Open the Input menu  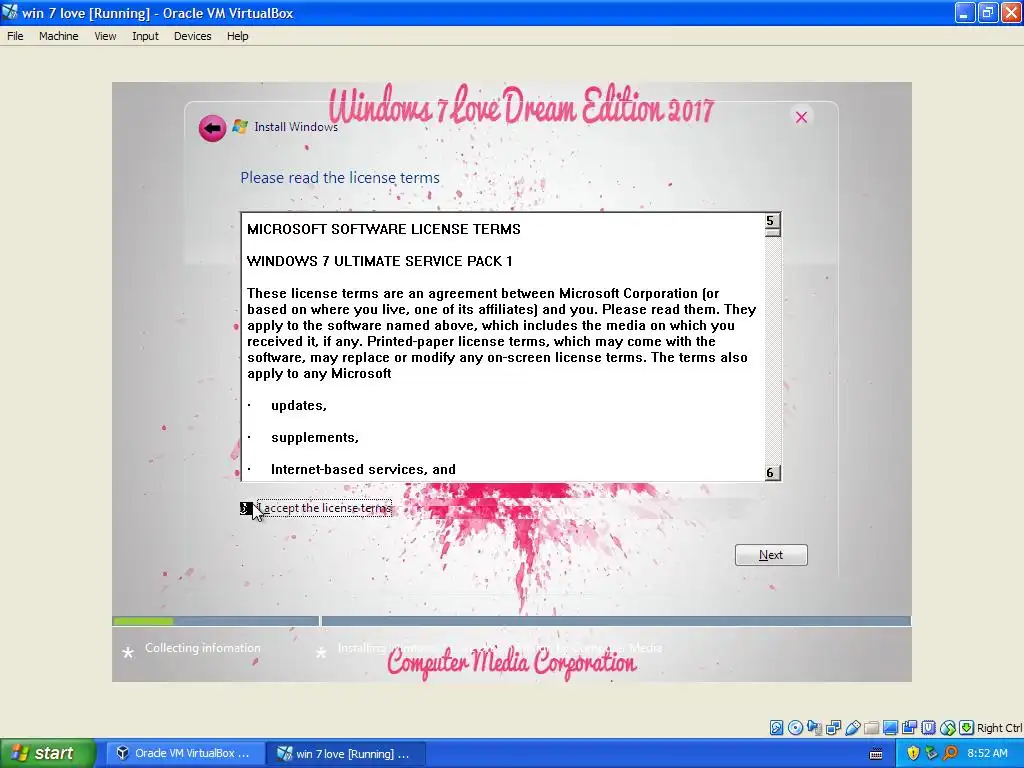145,36
